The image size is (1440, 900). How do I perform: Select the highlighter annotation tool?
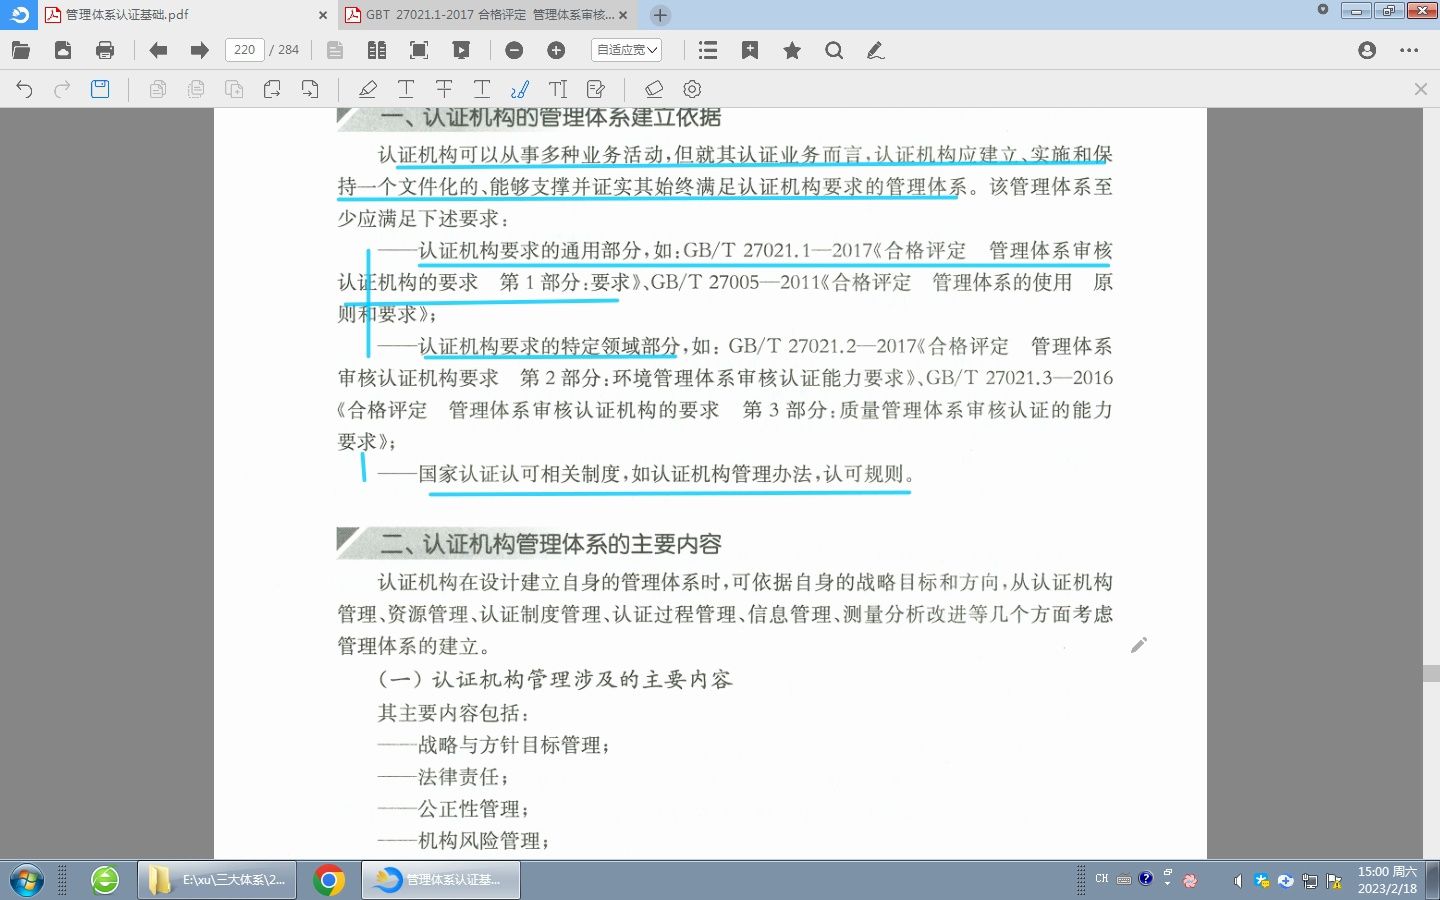pyautogui.click(x=368, y=89)
